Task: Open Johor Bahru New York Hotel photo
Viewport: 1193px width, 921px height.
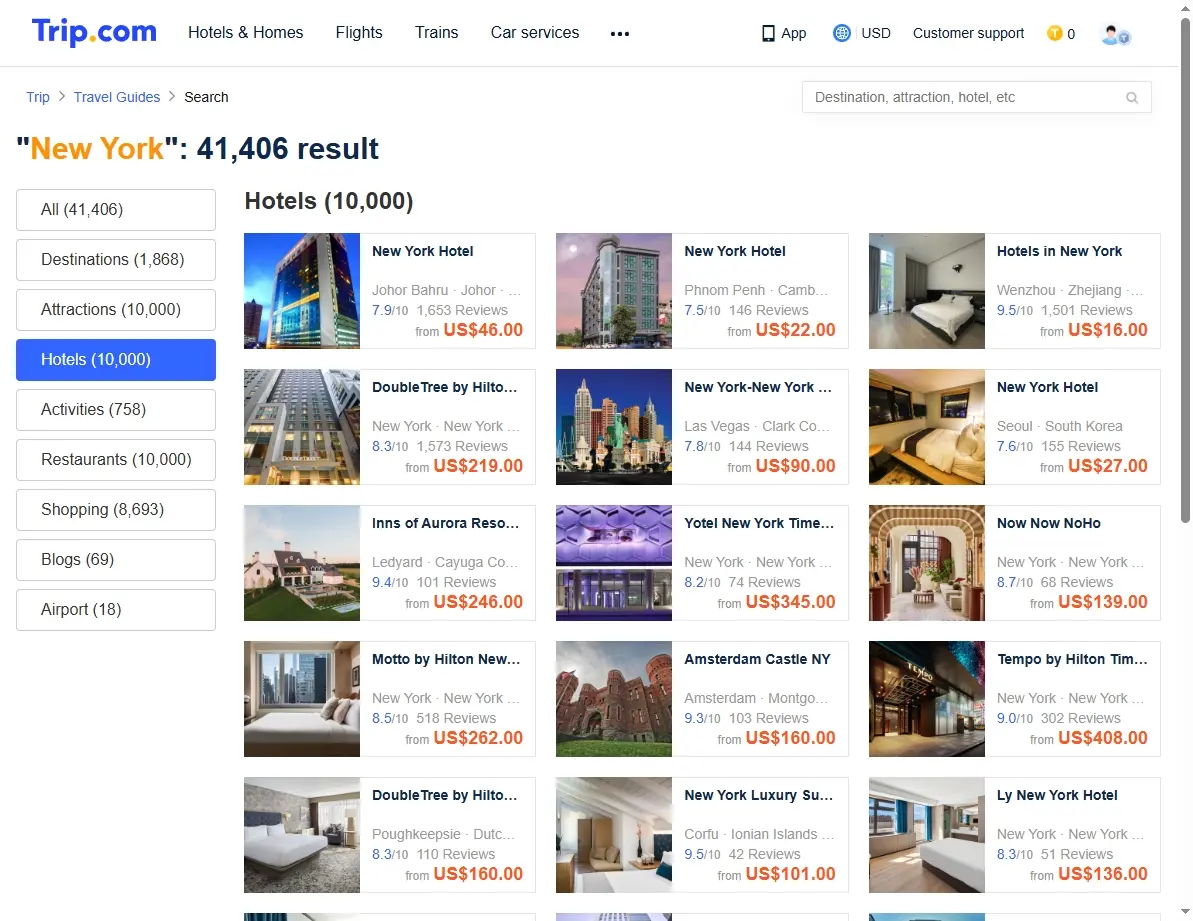Action: (302, 291)
